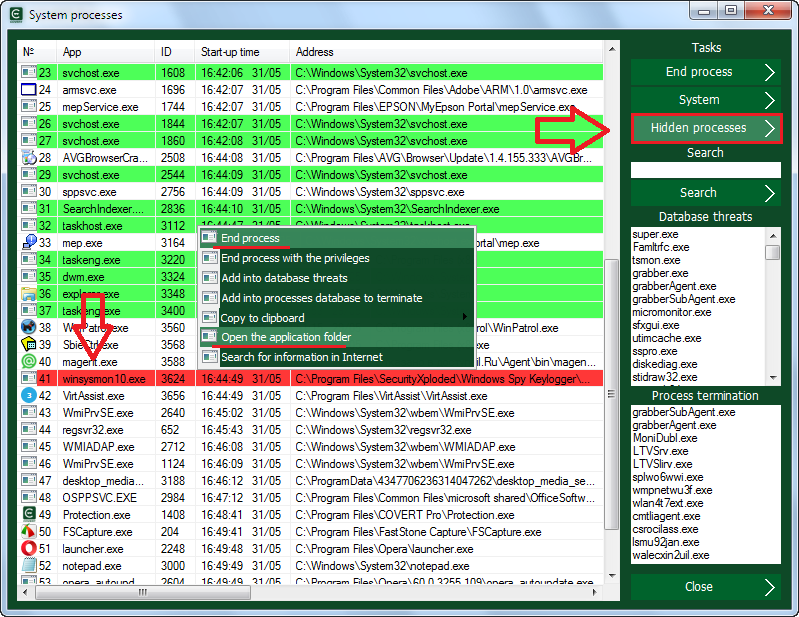Viewport: 799px width, 617px height.
Task: Click the WinPatrol.exe icon in row 38
Action: pyautogui.click(x=29, y=327)
